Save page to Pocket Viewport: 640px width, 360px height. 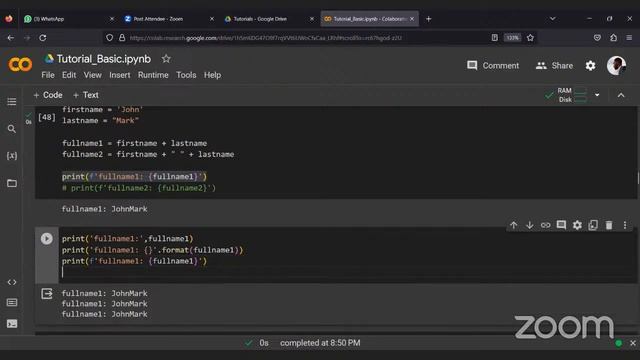pyautogui.click(x=597, y=38)
